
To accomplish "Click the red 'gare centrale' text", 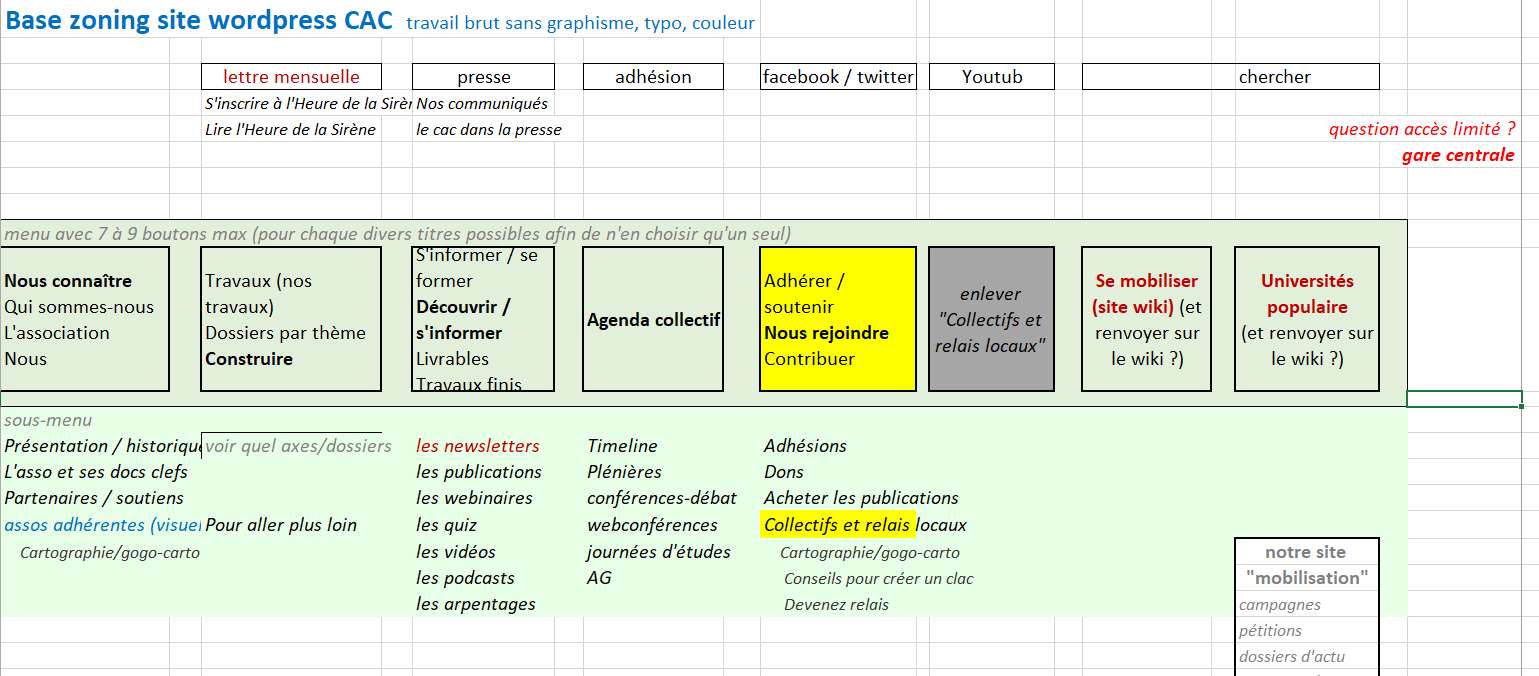I will 1457,155.
